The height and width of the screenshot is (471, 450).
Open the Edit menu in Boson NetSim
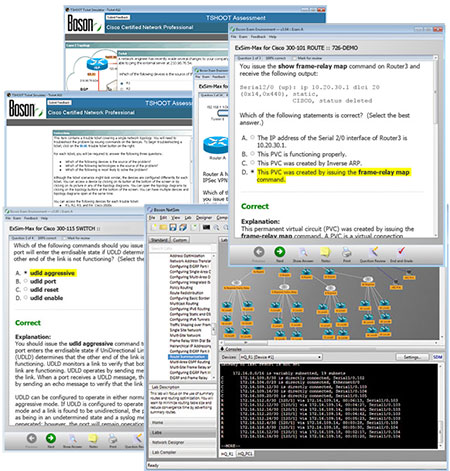click(x=163, y=218)
